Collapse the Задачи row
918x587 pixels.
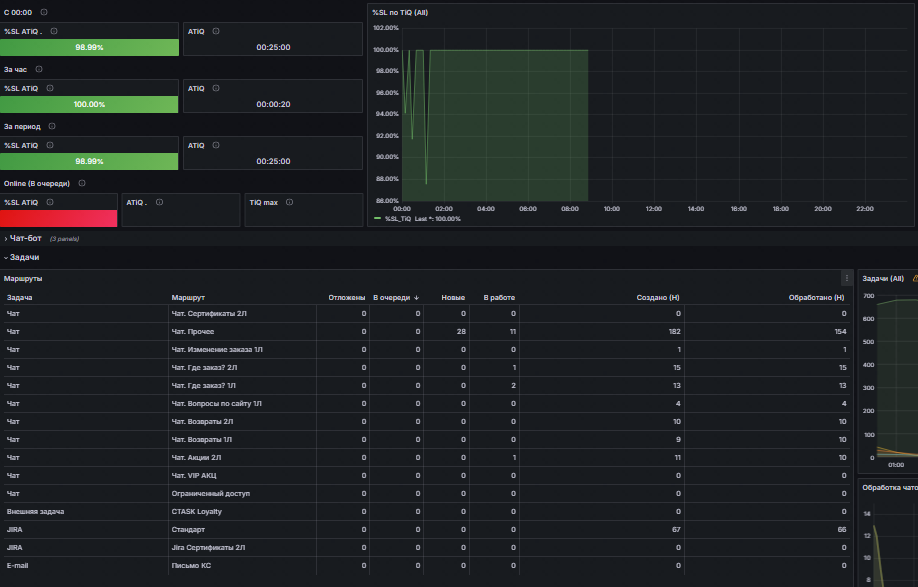22,258
